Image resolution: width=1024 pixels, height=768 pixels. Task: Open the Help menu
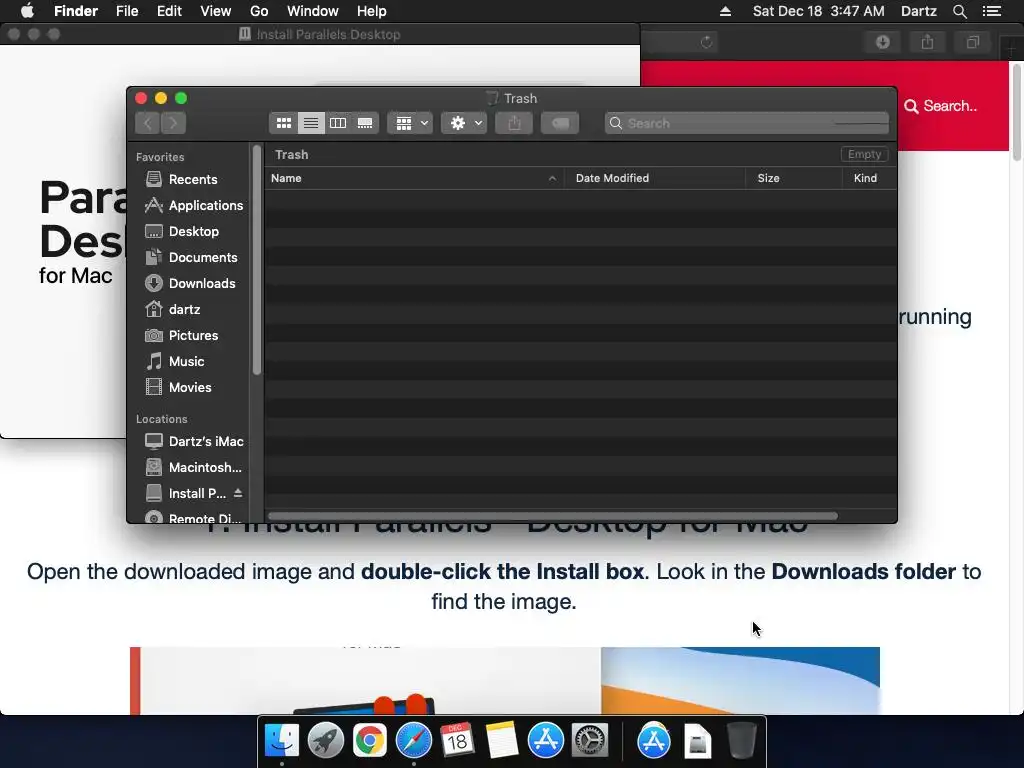point(372,11)
